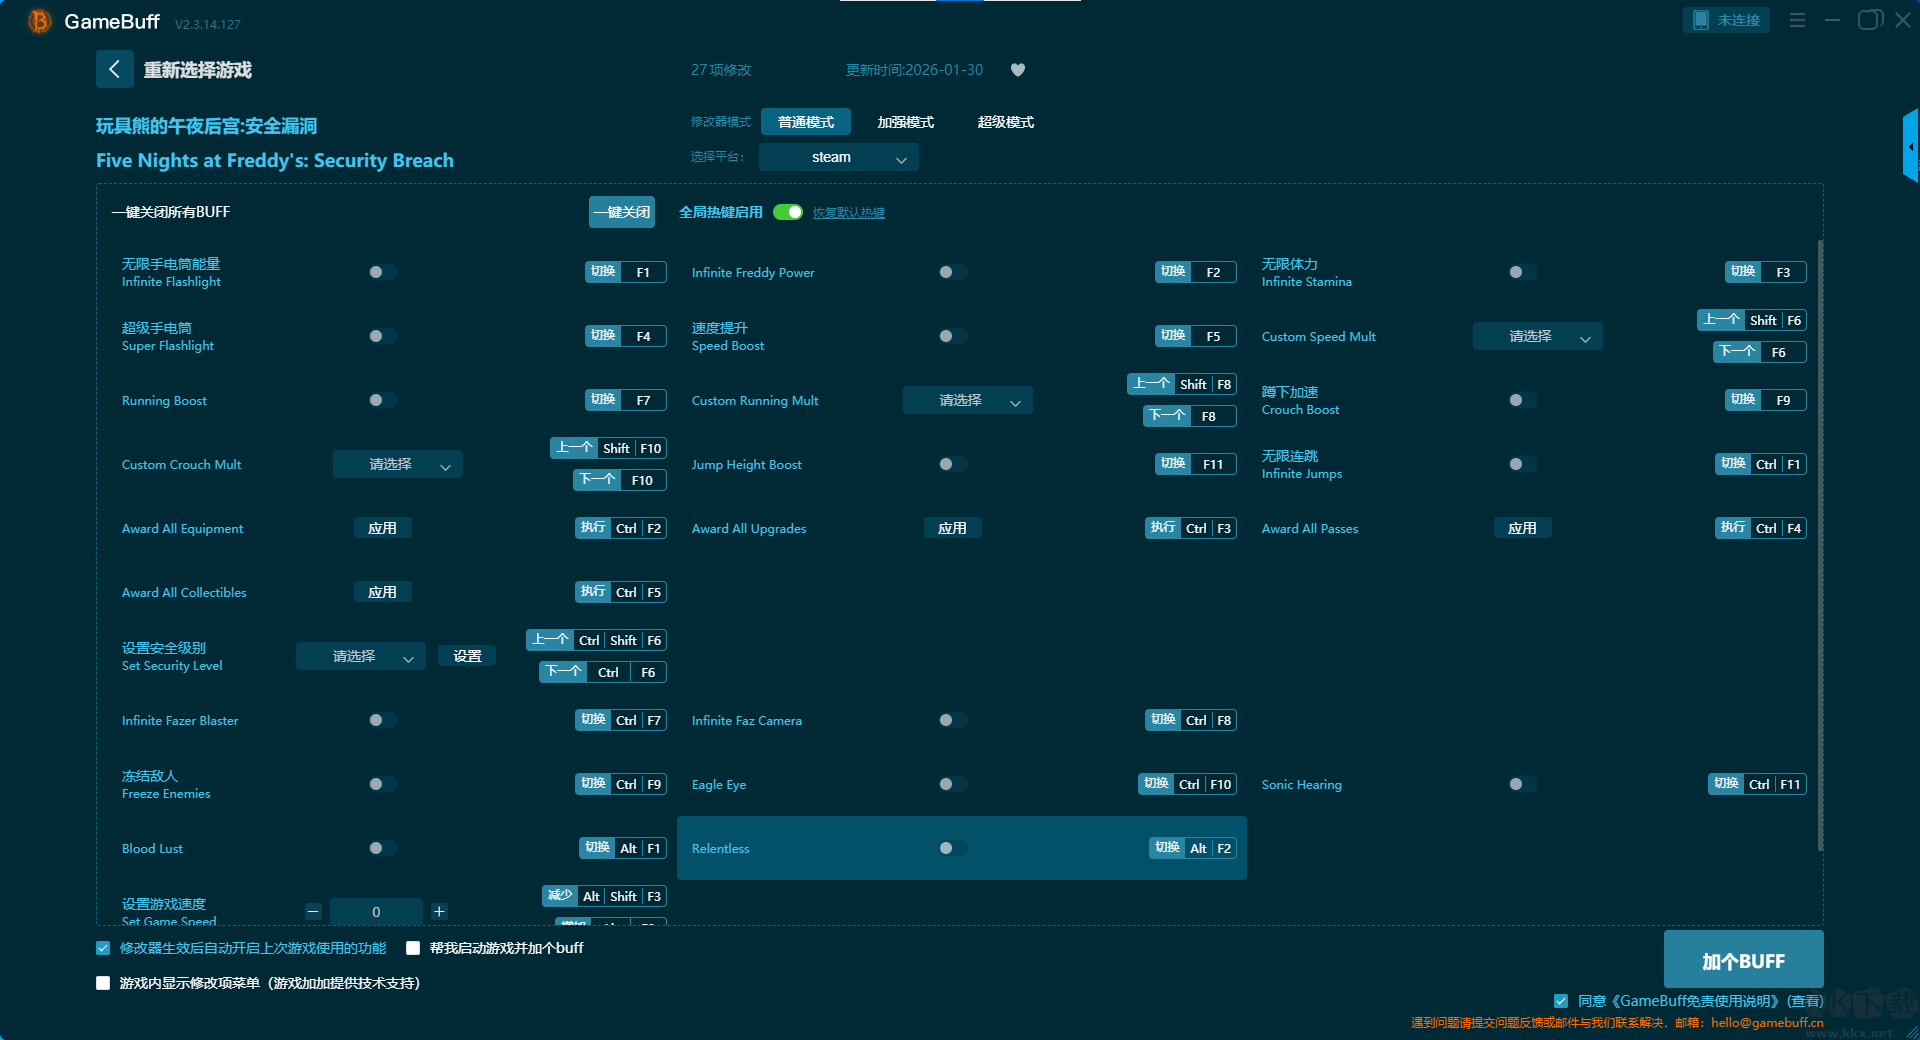This screenshot has height=1040, width=1920.
Task: Click the 加个BUFF button
Action: click(1744, 960)
